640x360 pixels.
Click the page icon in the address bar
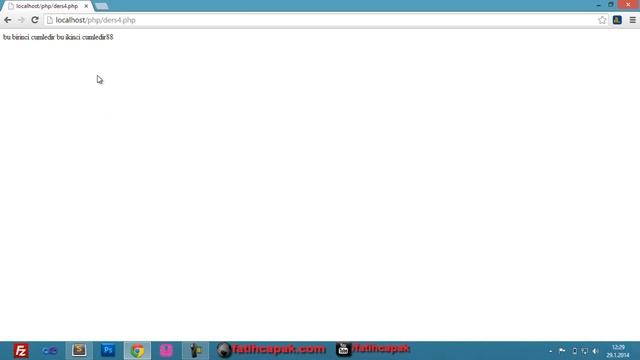50,20
